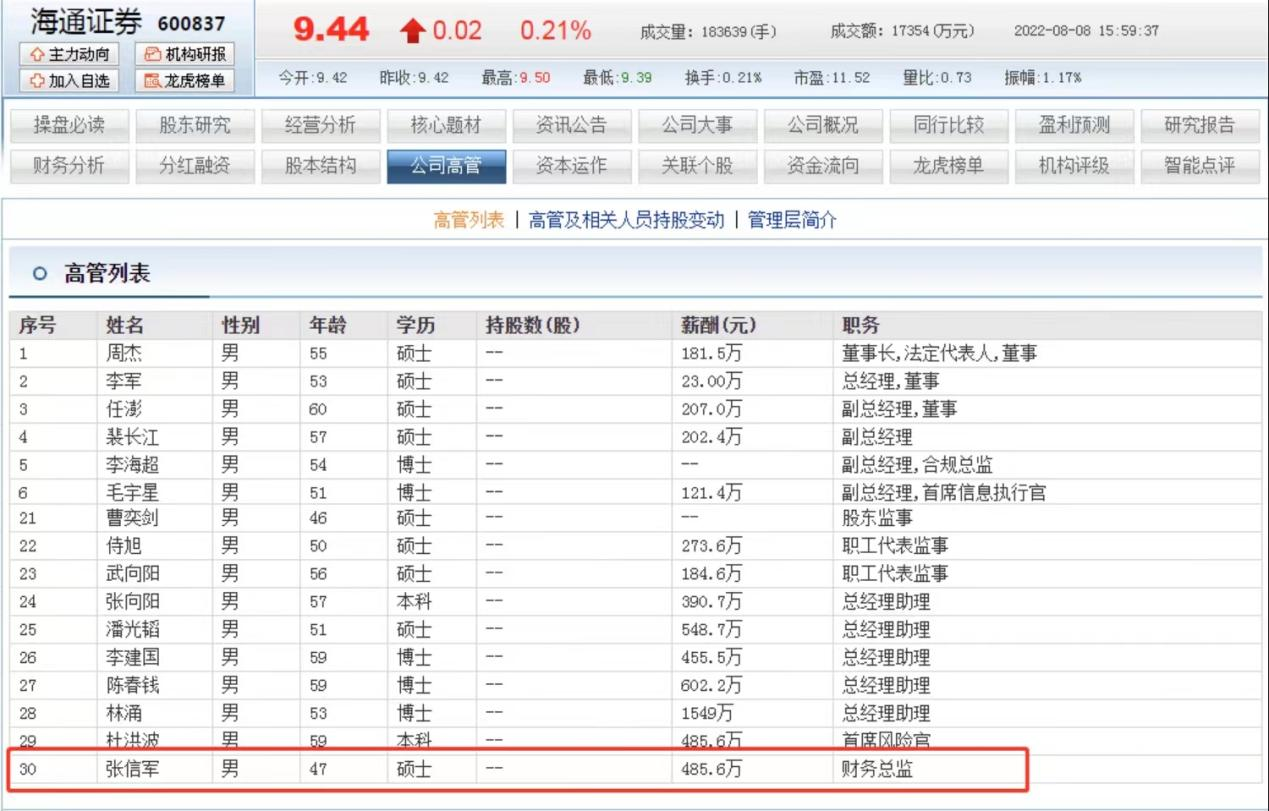Image resolution: width=1269 pixels, height=811 pixels.
Task: Switch to the 公司概况 tab
Action: pos(823,125)
